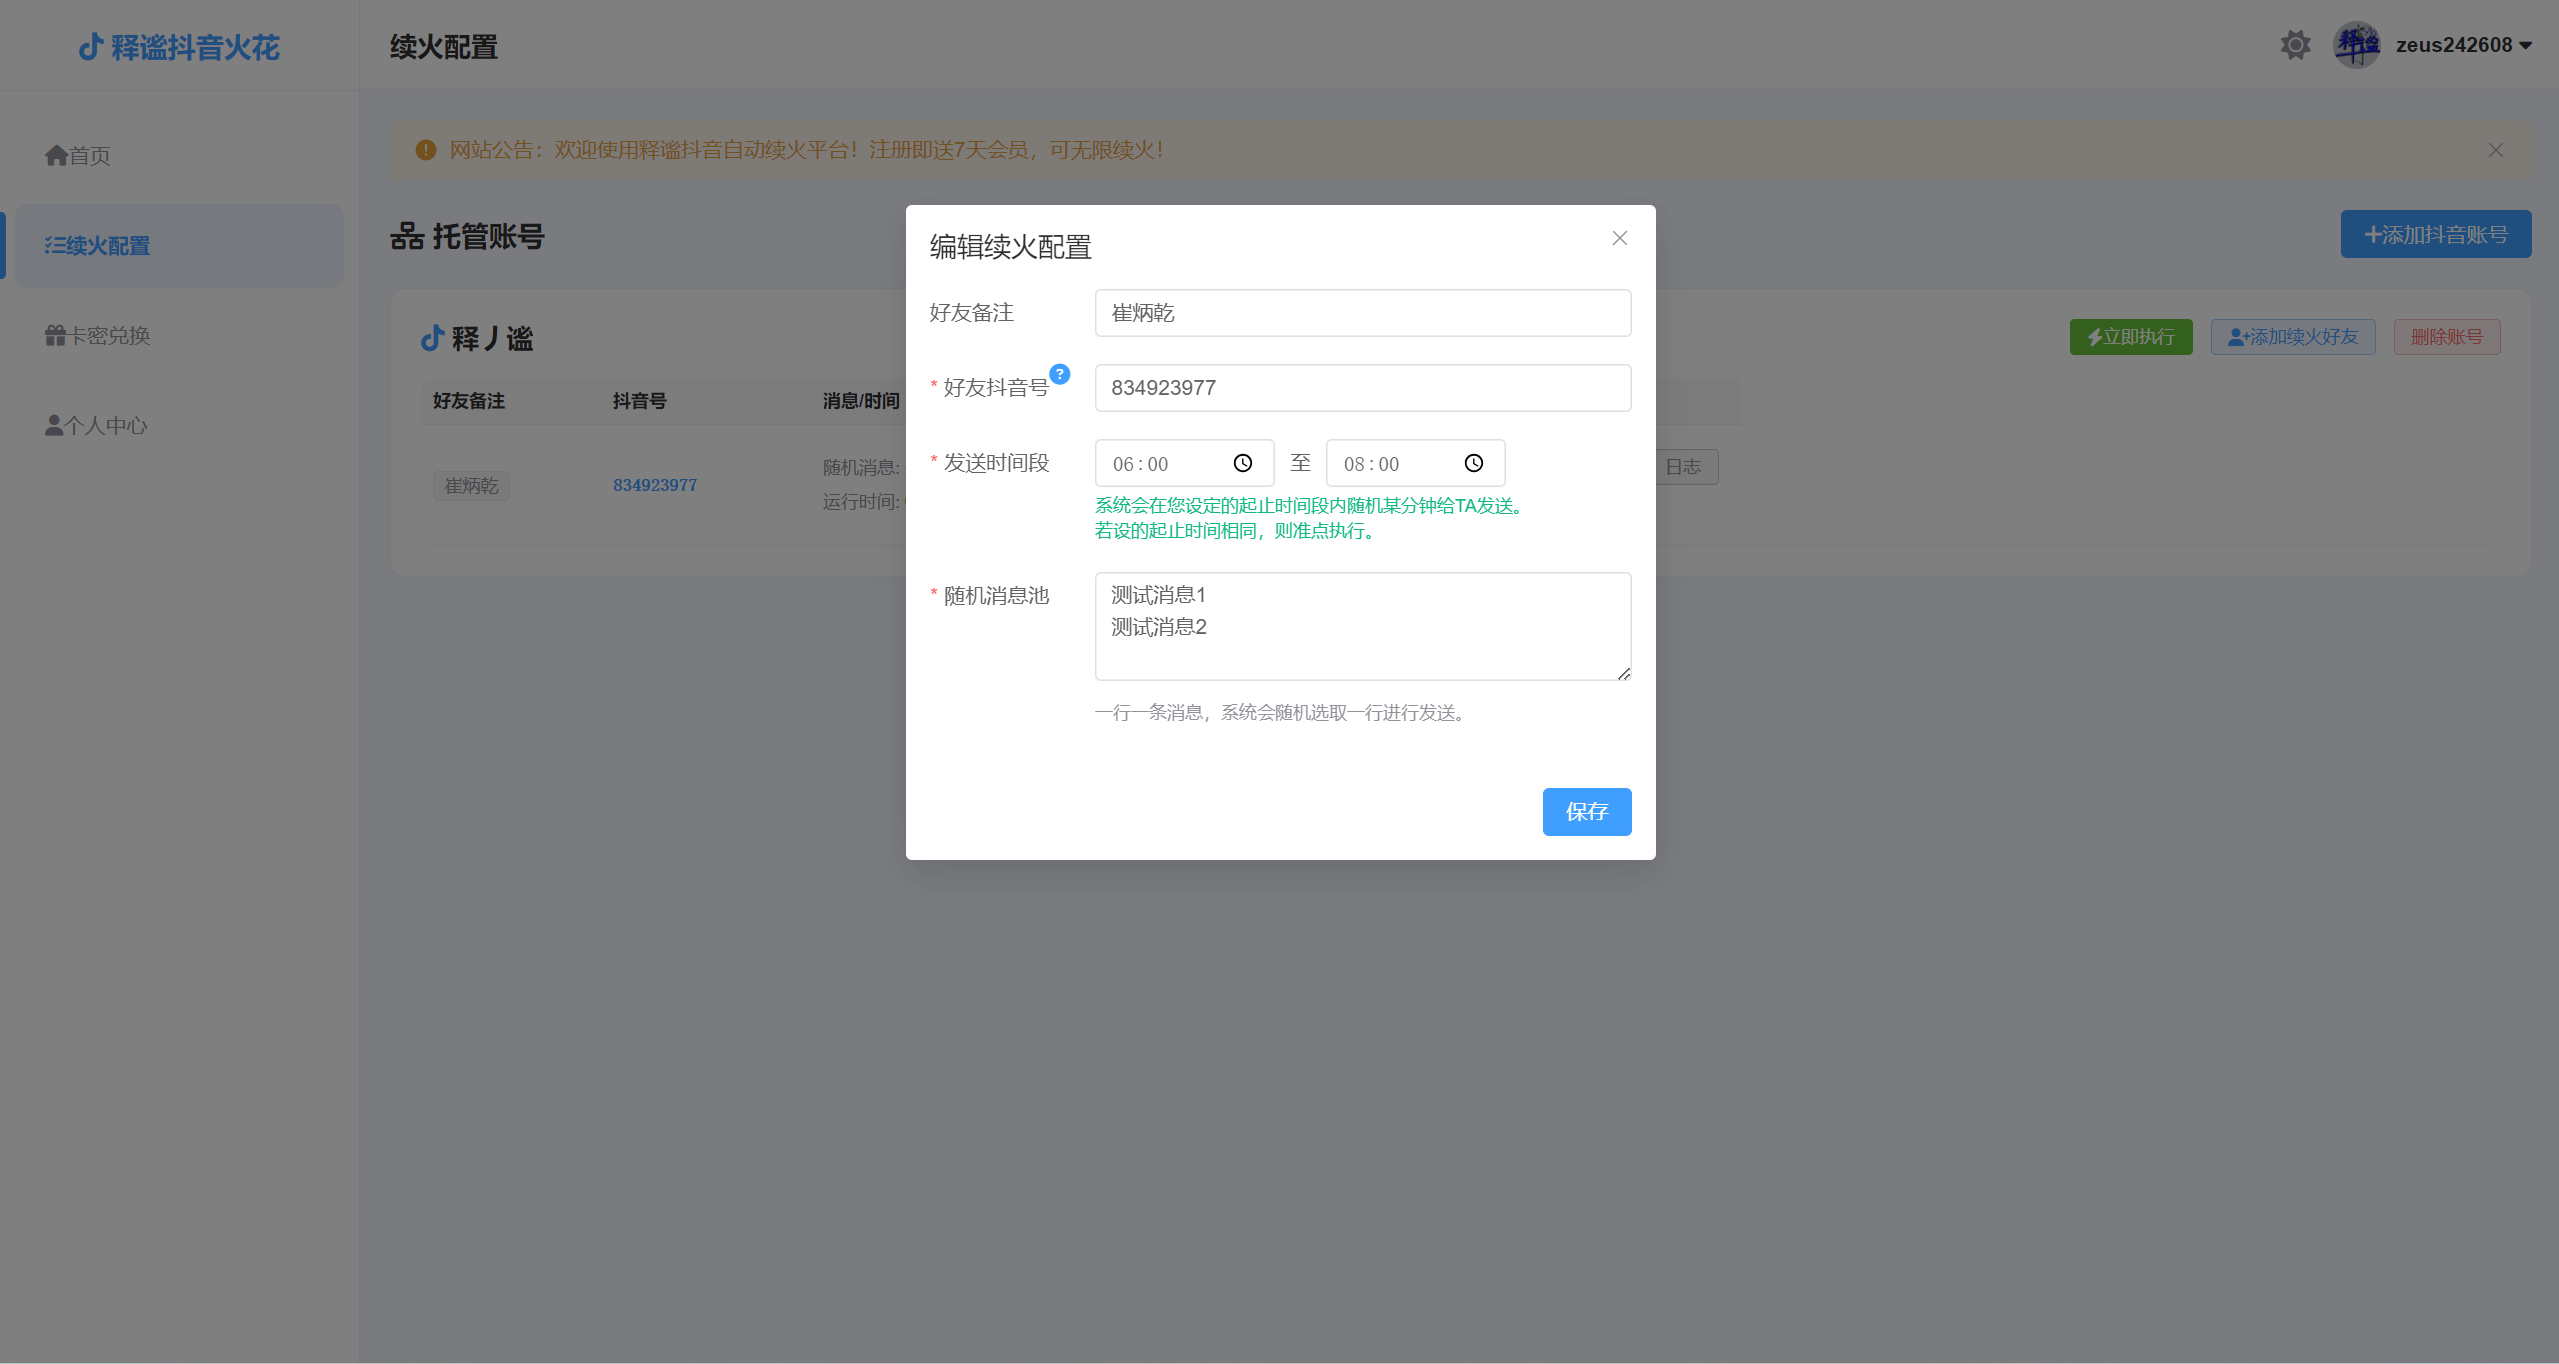This screenshot has width=2559, height=1364.
Task: Open the user avatar picture
Action: coord(2357,45)
